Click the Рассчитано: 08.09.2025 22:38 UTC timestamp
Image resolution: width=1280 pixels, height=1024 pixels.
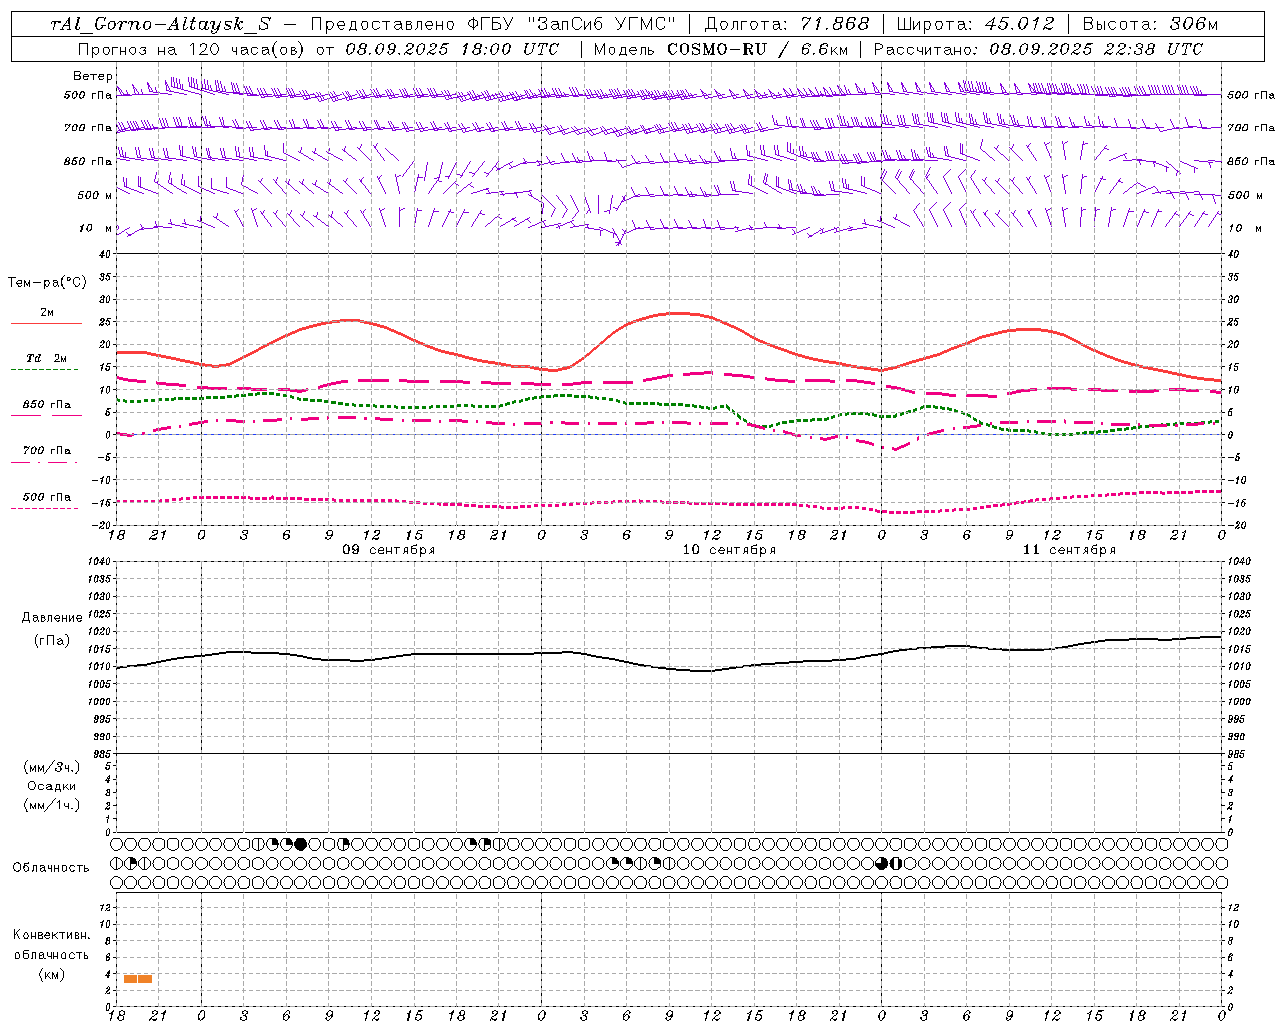click(1038, 49)
